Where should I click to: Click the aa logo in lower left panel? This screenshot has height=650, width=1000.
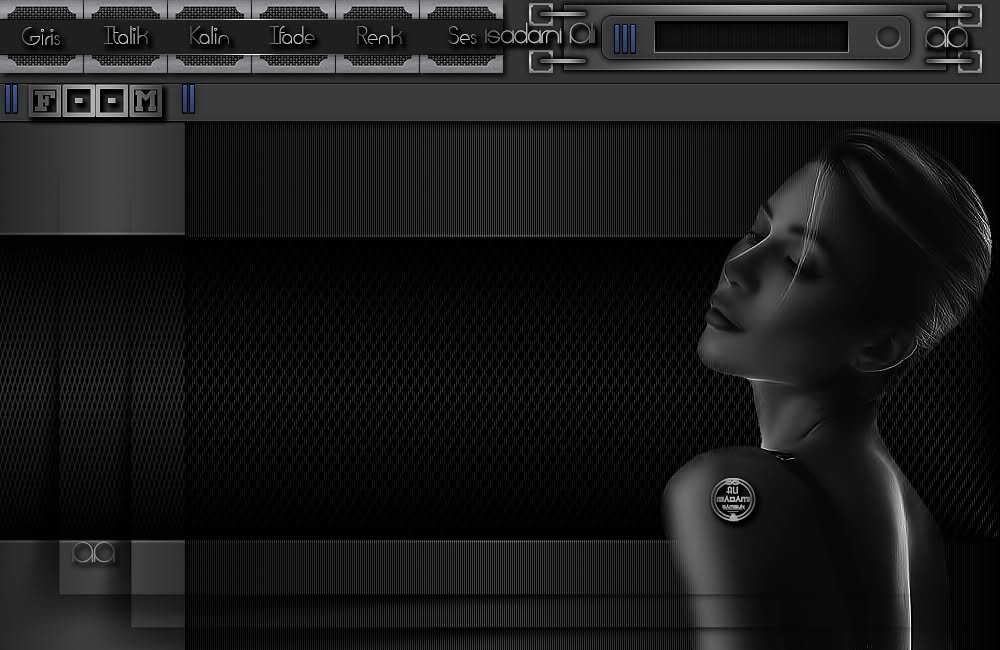(x=94, y=553)
